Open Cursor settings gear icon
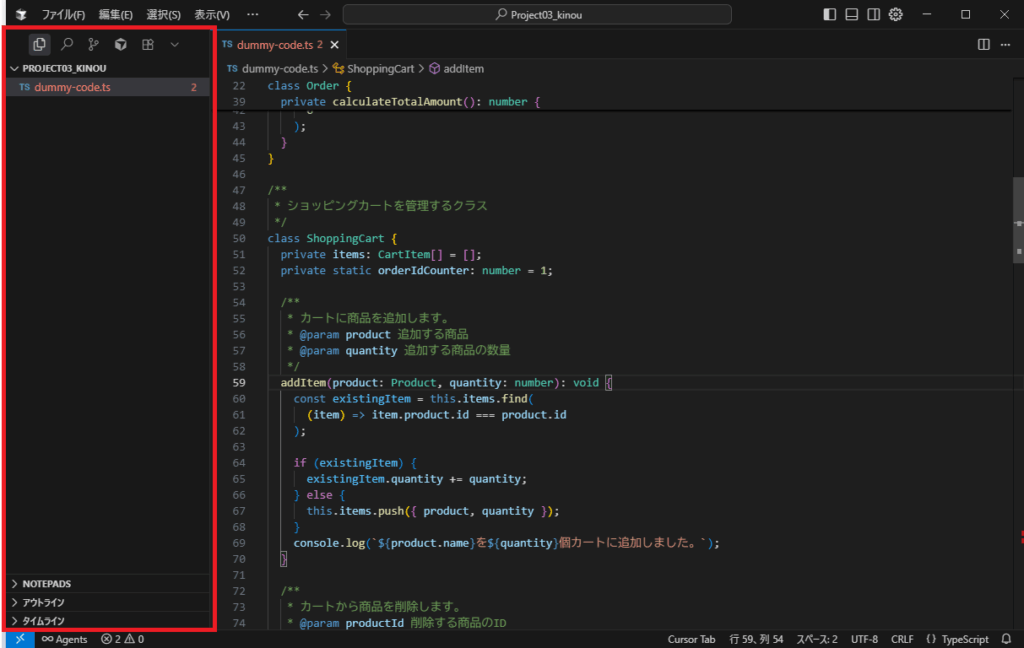The width and height of the screenshot is (1024, 648). click(896, 14)
